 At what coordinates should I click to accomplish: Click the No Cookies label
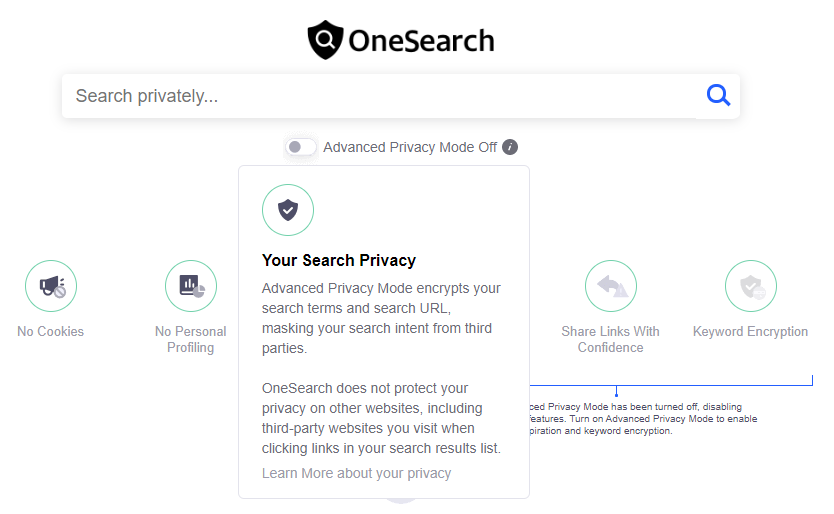[x=51, y=331]
